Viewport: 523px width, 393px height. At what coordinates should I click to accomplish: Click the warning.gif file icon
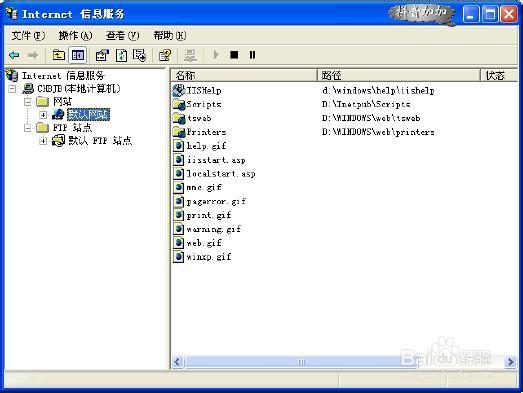pyautogui.click(x=179, y=229)
